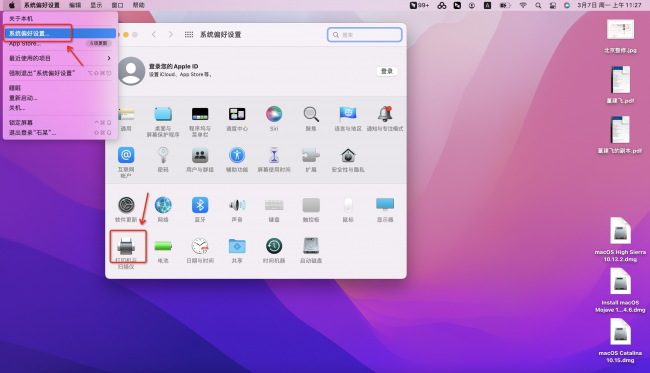
Task: Open the 帮助 menu bar item
Action: click(x=138, y=5)
